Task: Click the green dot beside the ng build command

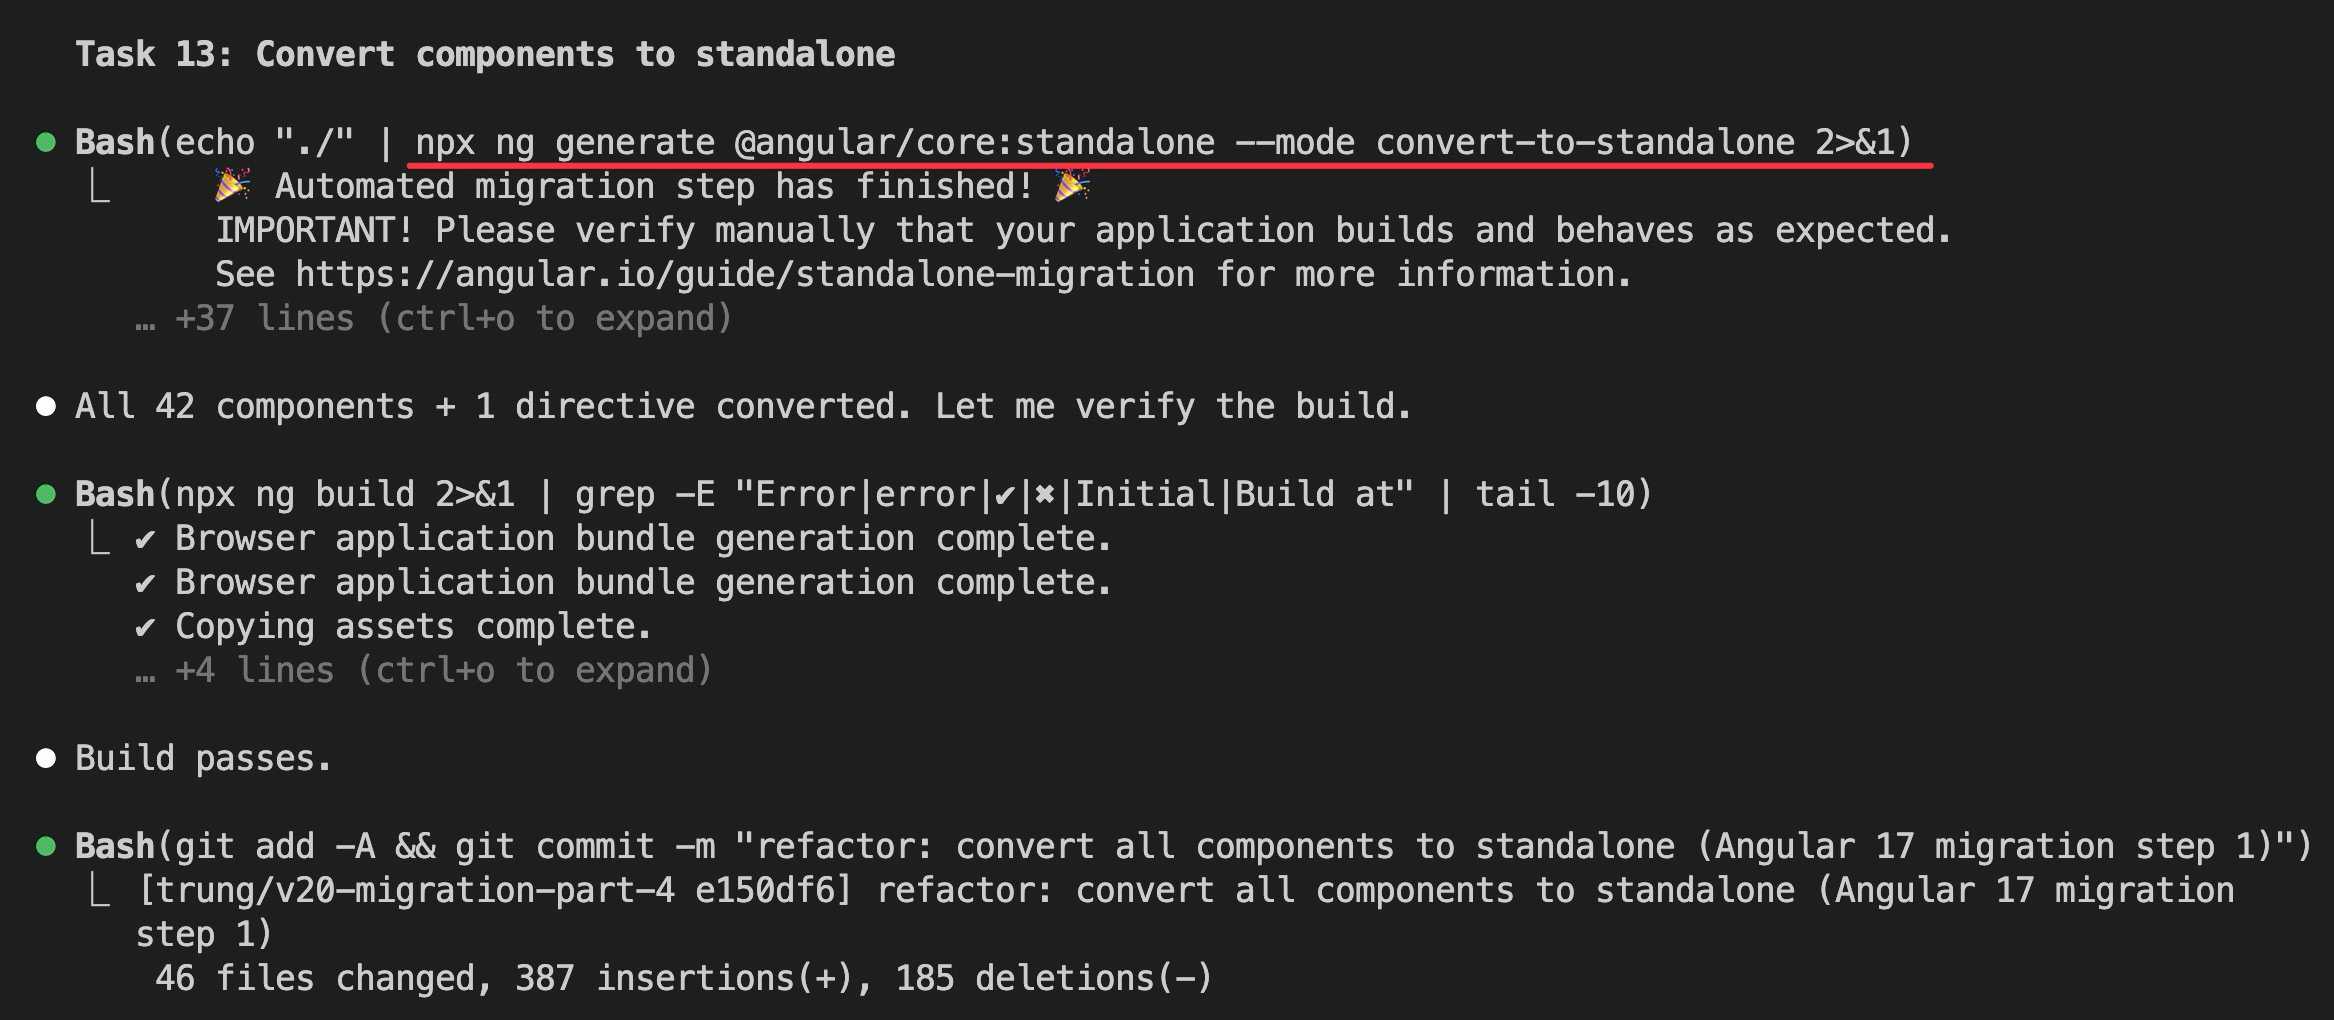Action: tap(46, 494)
